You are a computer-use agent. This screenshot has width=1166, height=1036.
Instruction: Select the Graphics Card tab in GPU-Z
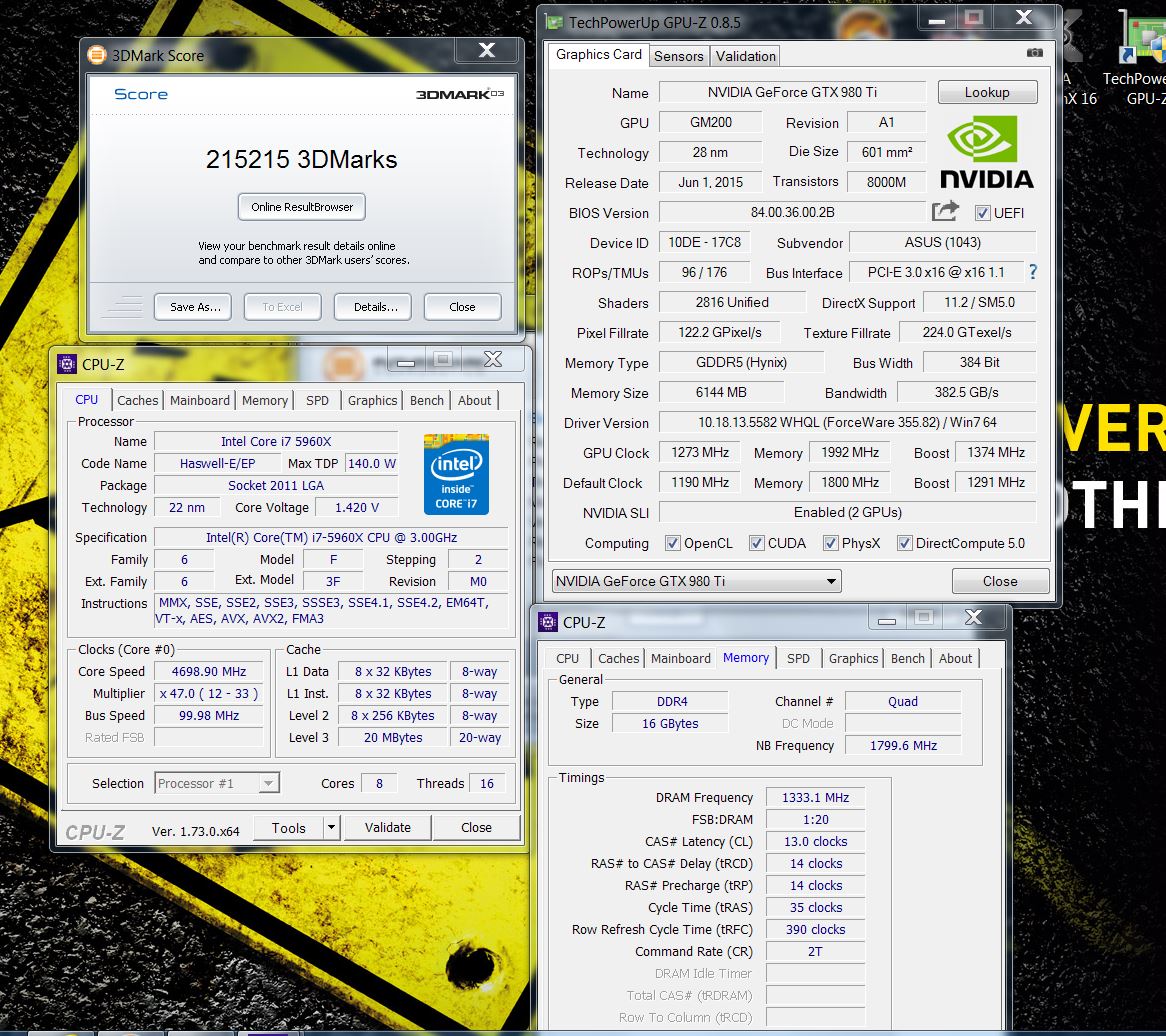599,54
